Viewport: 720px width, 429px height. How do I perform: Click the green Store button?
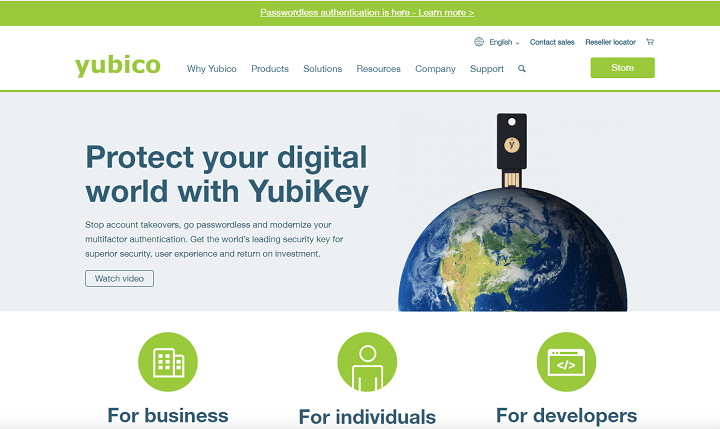(x=623, y=68)
